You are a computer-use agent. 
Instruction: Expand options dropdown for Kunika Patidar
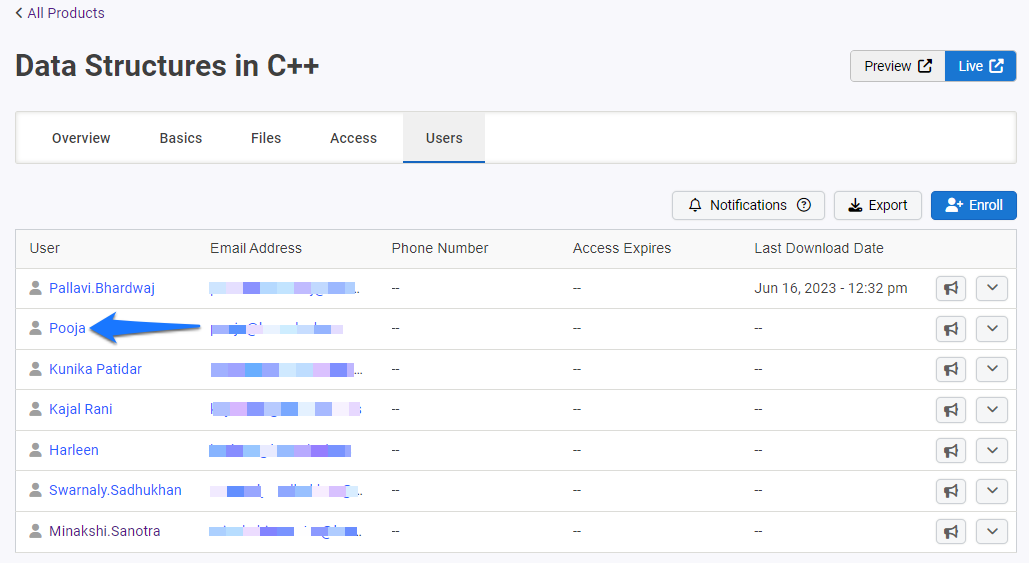click(x=992, y=369)
